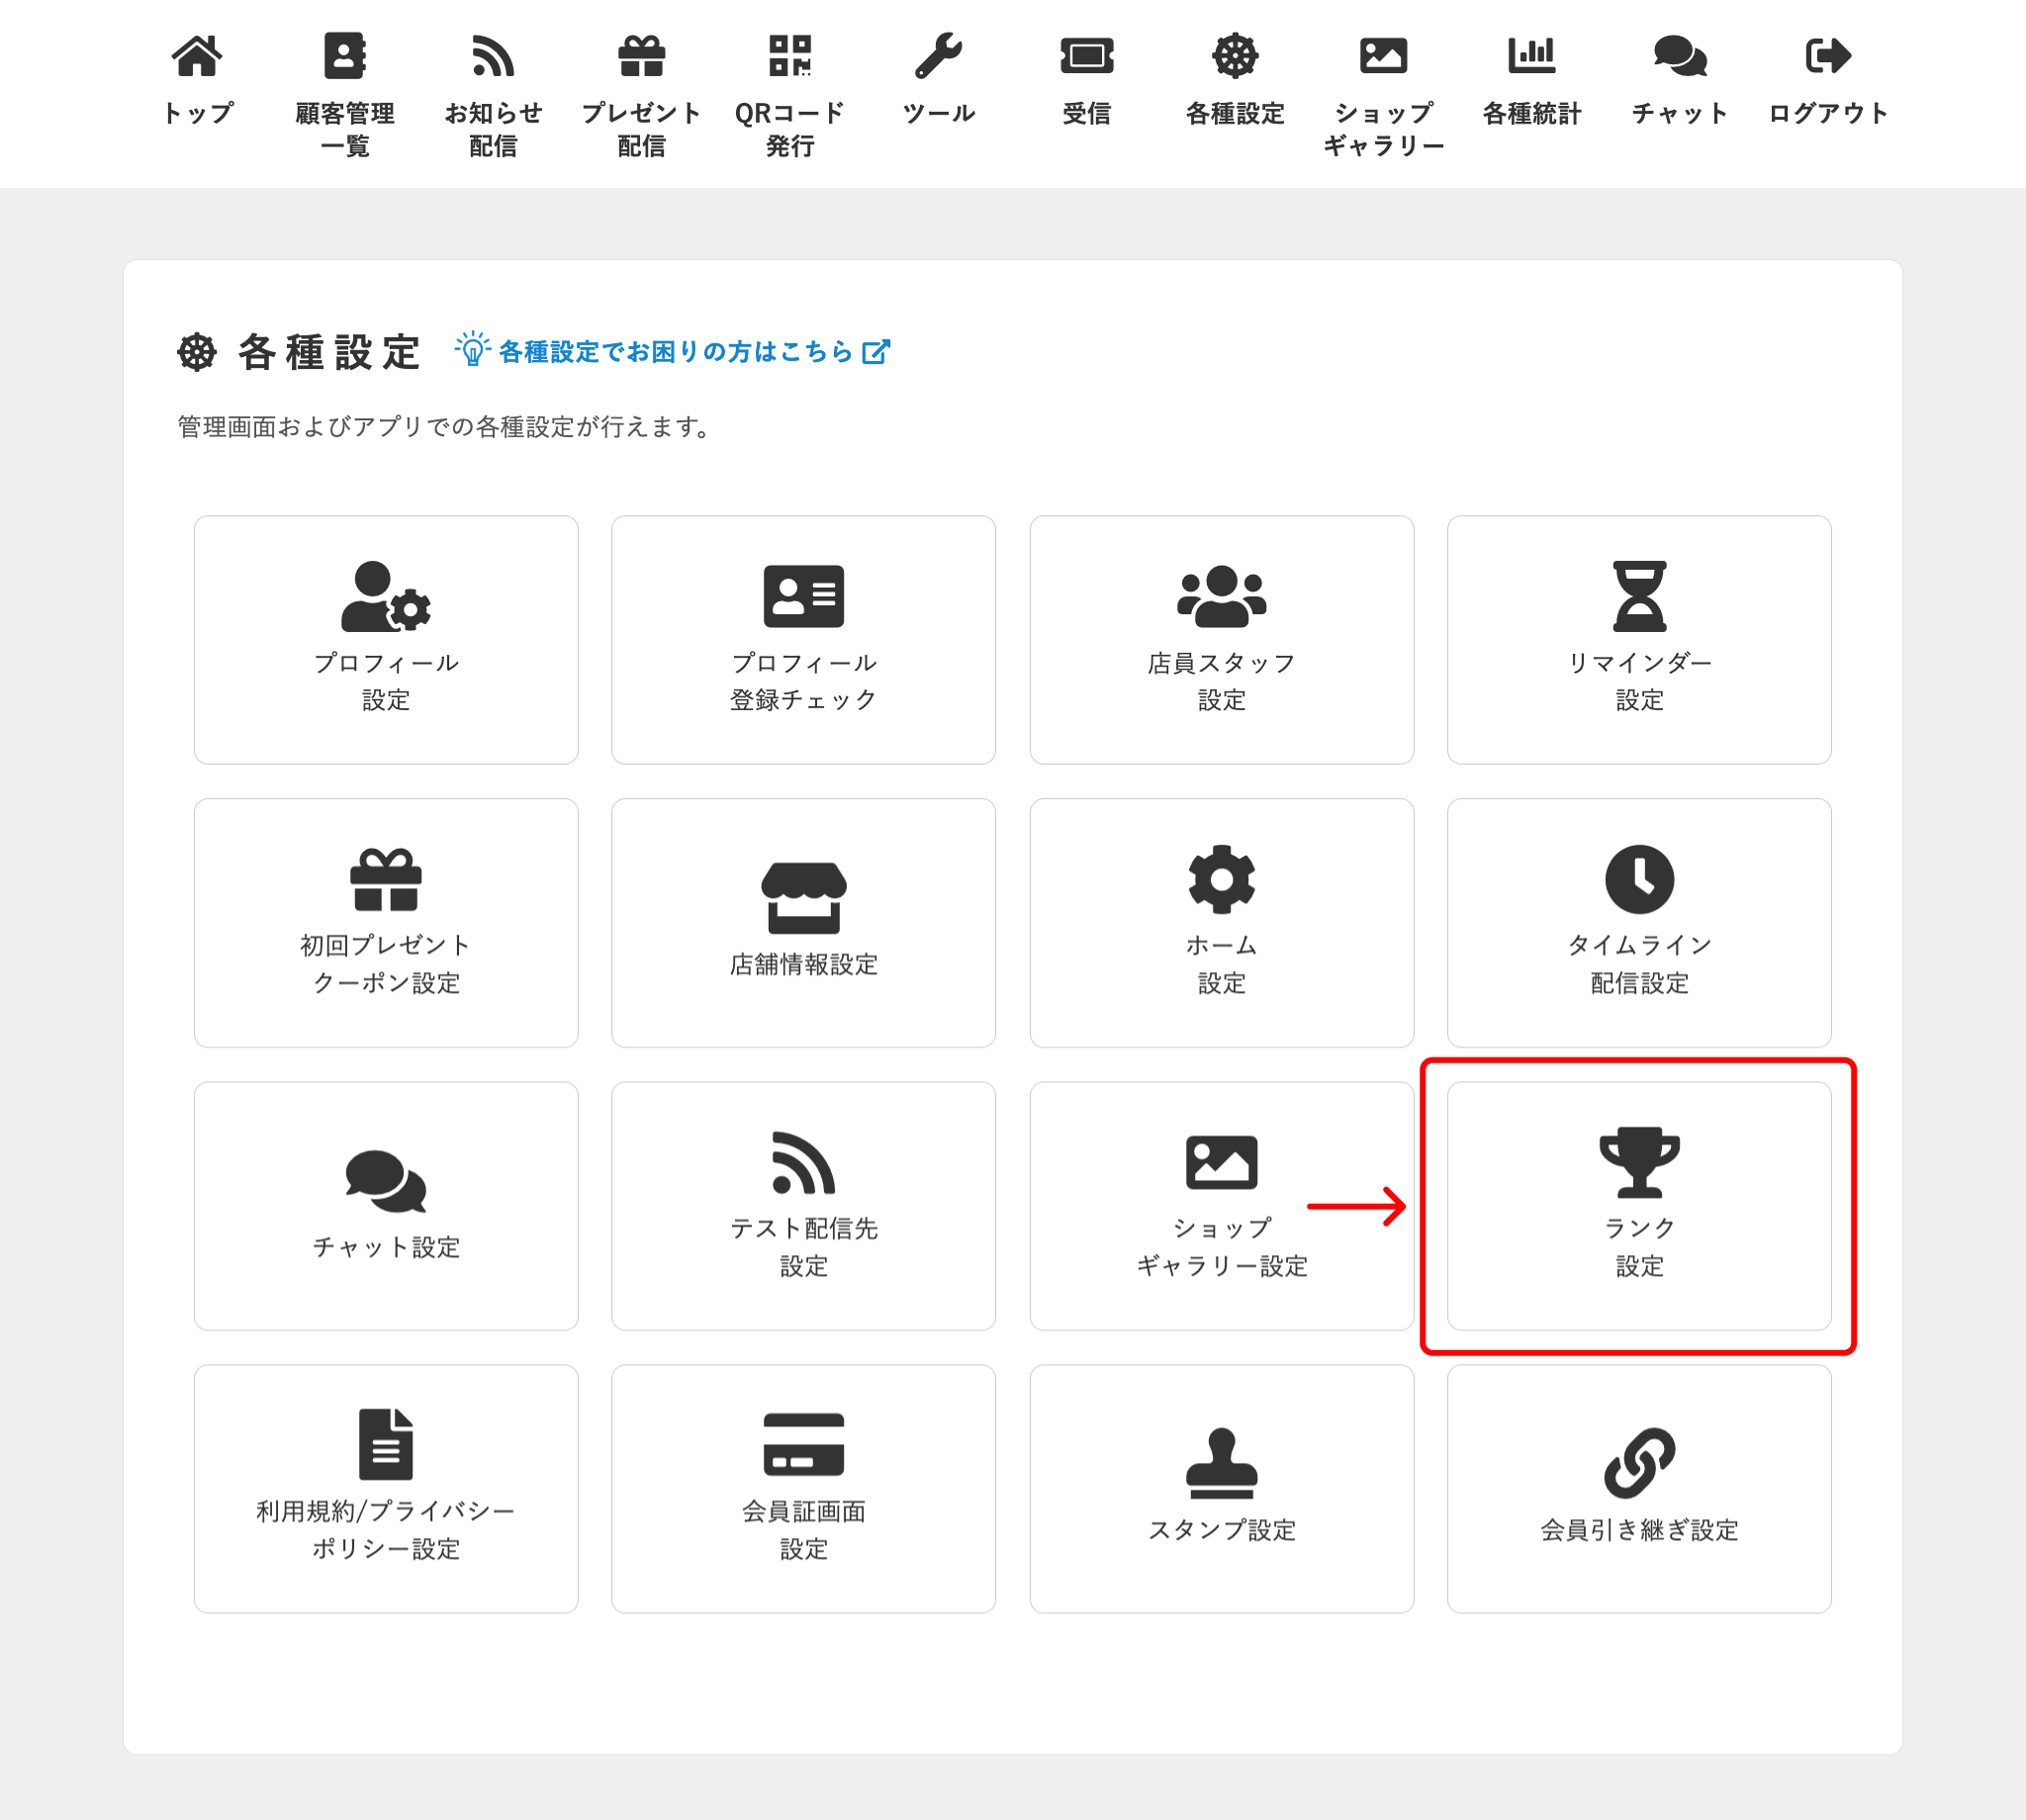Select the 各種統計 menu label
2026x1820 pixels.
[x=1531, y=113]
